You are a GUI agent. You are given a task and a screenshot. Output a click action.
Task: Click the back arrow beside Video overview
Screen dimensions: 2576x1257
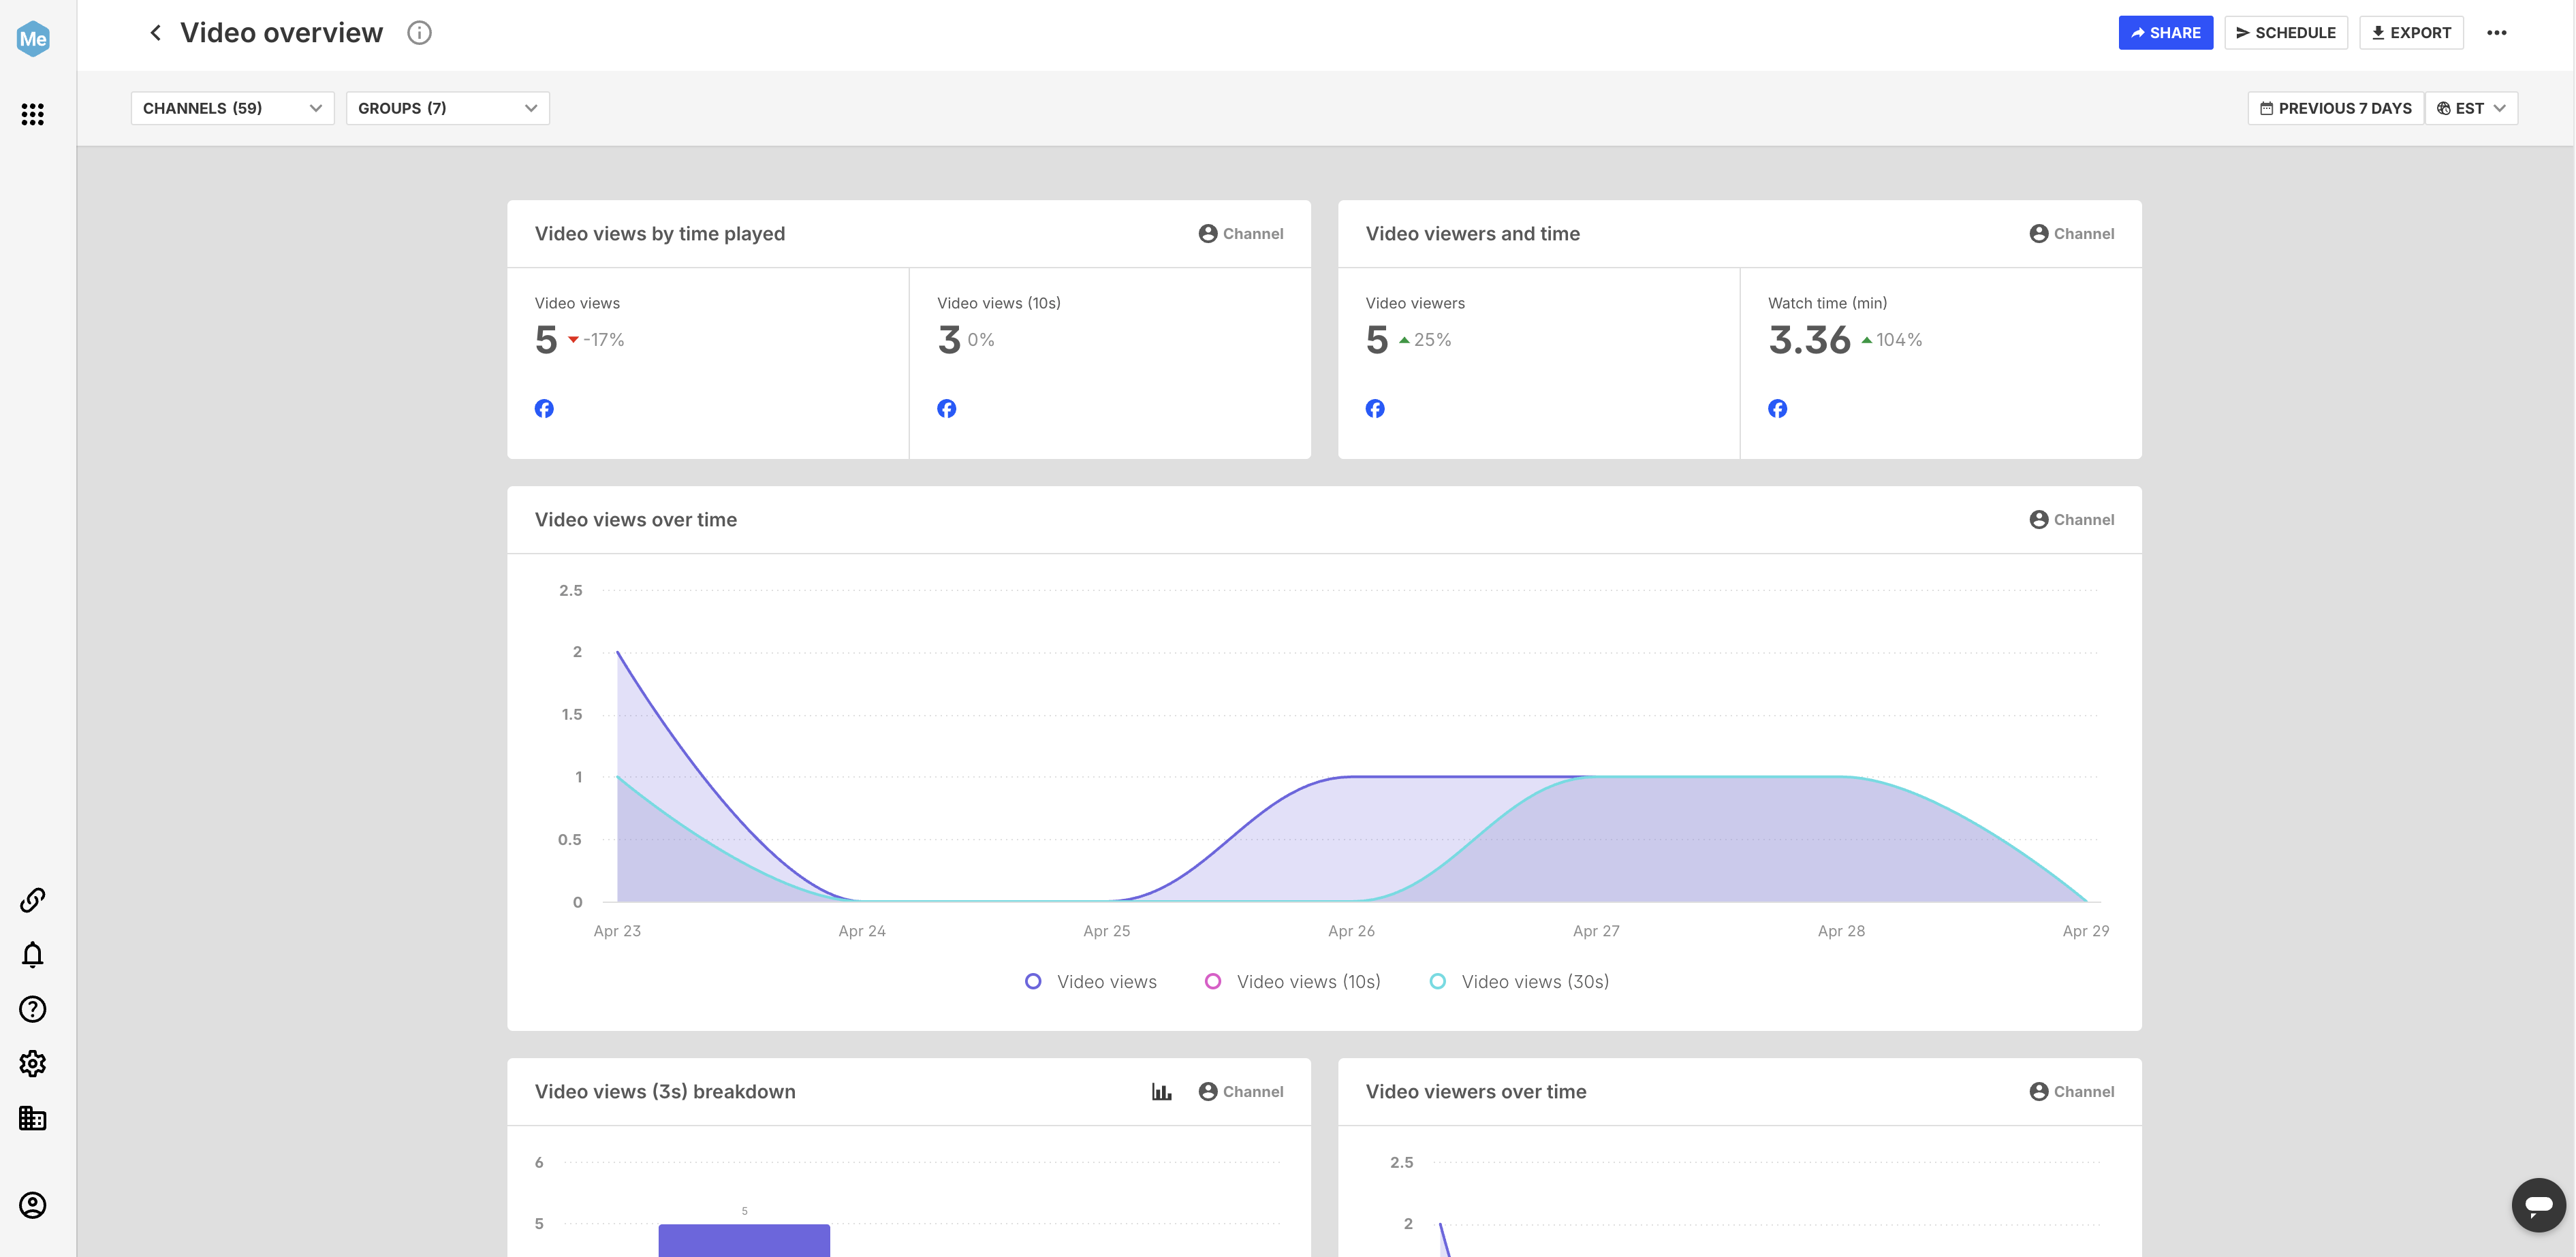(x=155, y=33)
